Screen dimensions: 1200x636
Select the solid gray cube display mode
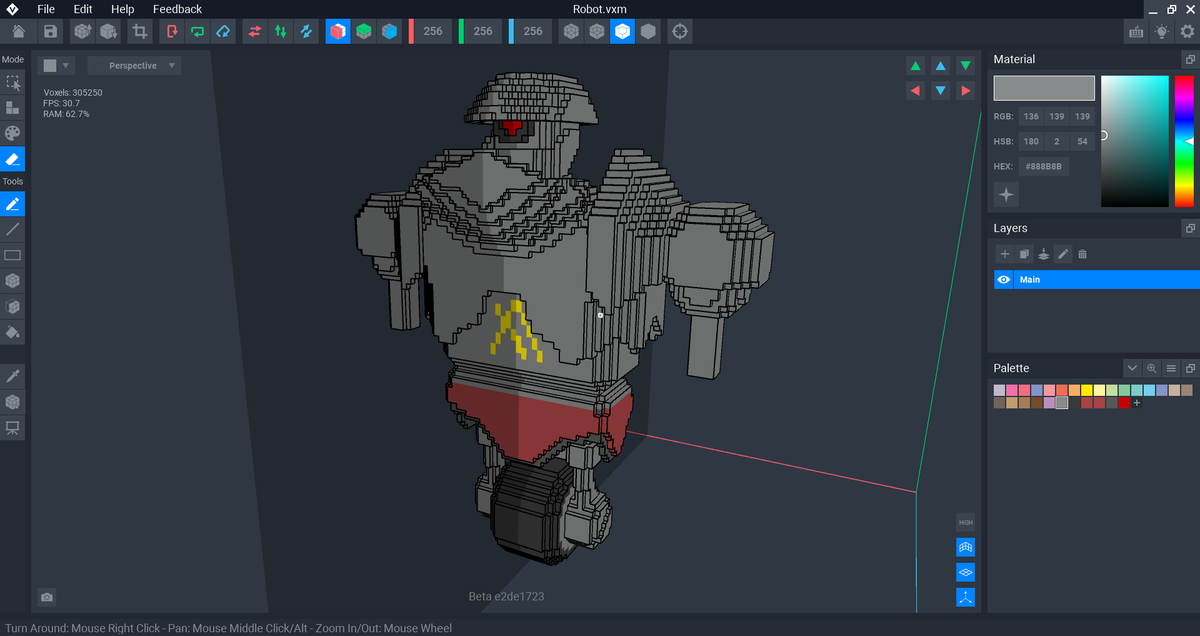tap(649, 31)
